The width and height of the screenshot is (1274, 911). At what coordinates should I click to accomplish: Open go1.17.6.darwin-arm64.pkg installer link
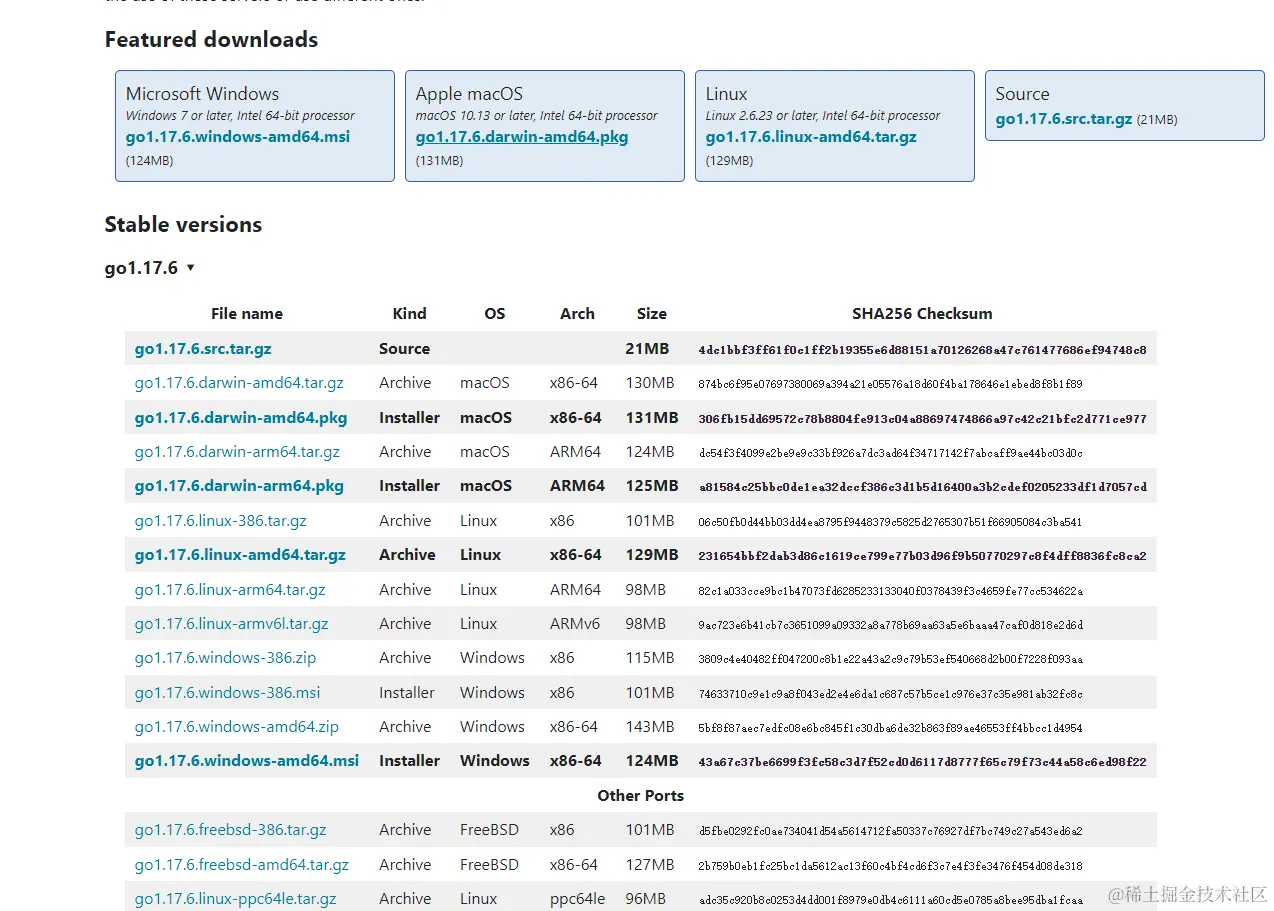(239, 486)
